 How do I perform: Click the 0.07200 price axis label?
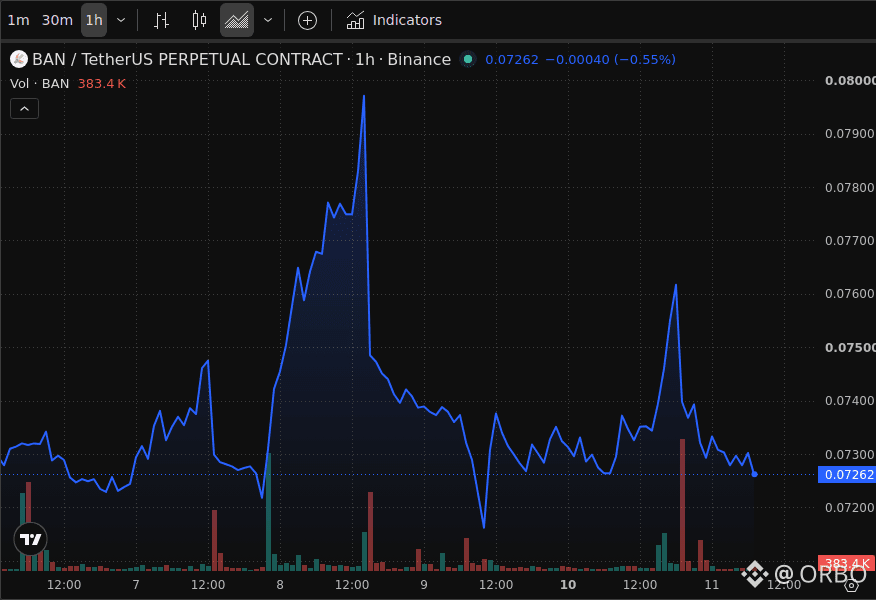pyautogui.click(x=849, y=508)
